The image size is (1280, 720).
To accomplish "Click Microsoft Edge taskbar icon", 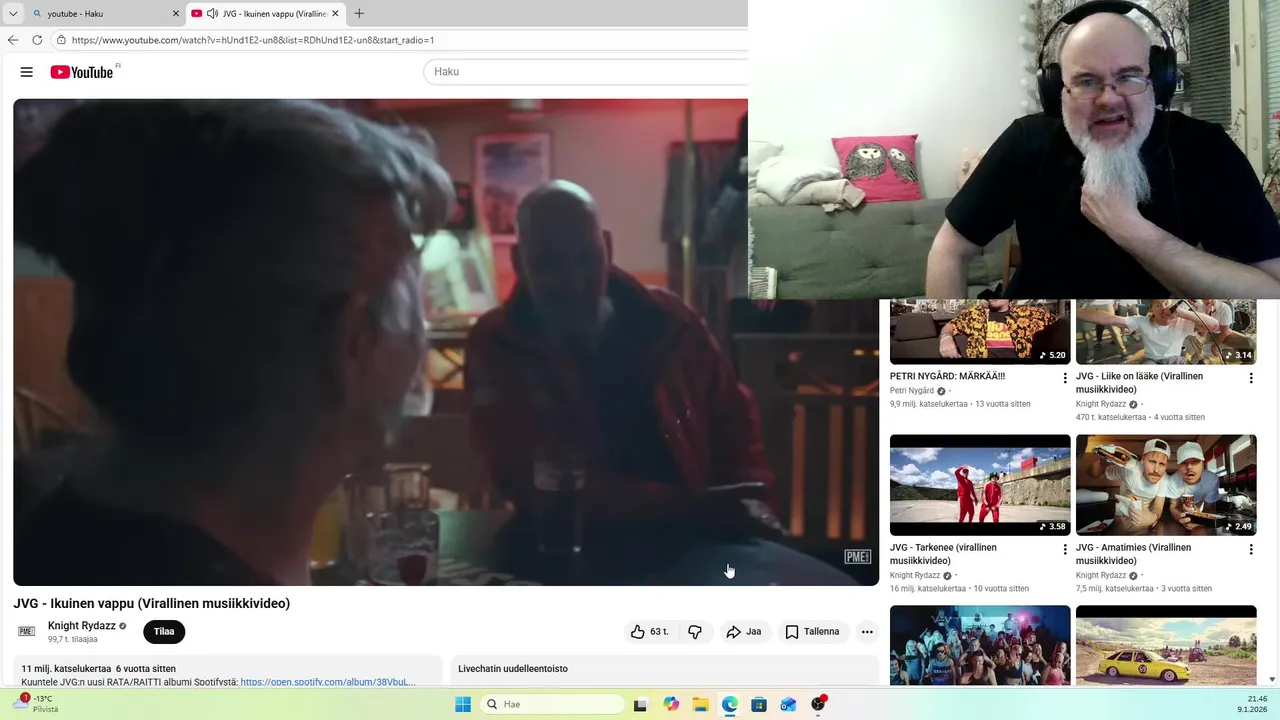I will pyautogui.click(x=730, y=704).
